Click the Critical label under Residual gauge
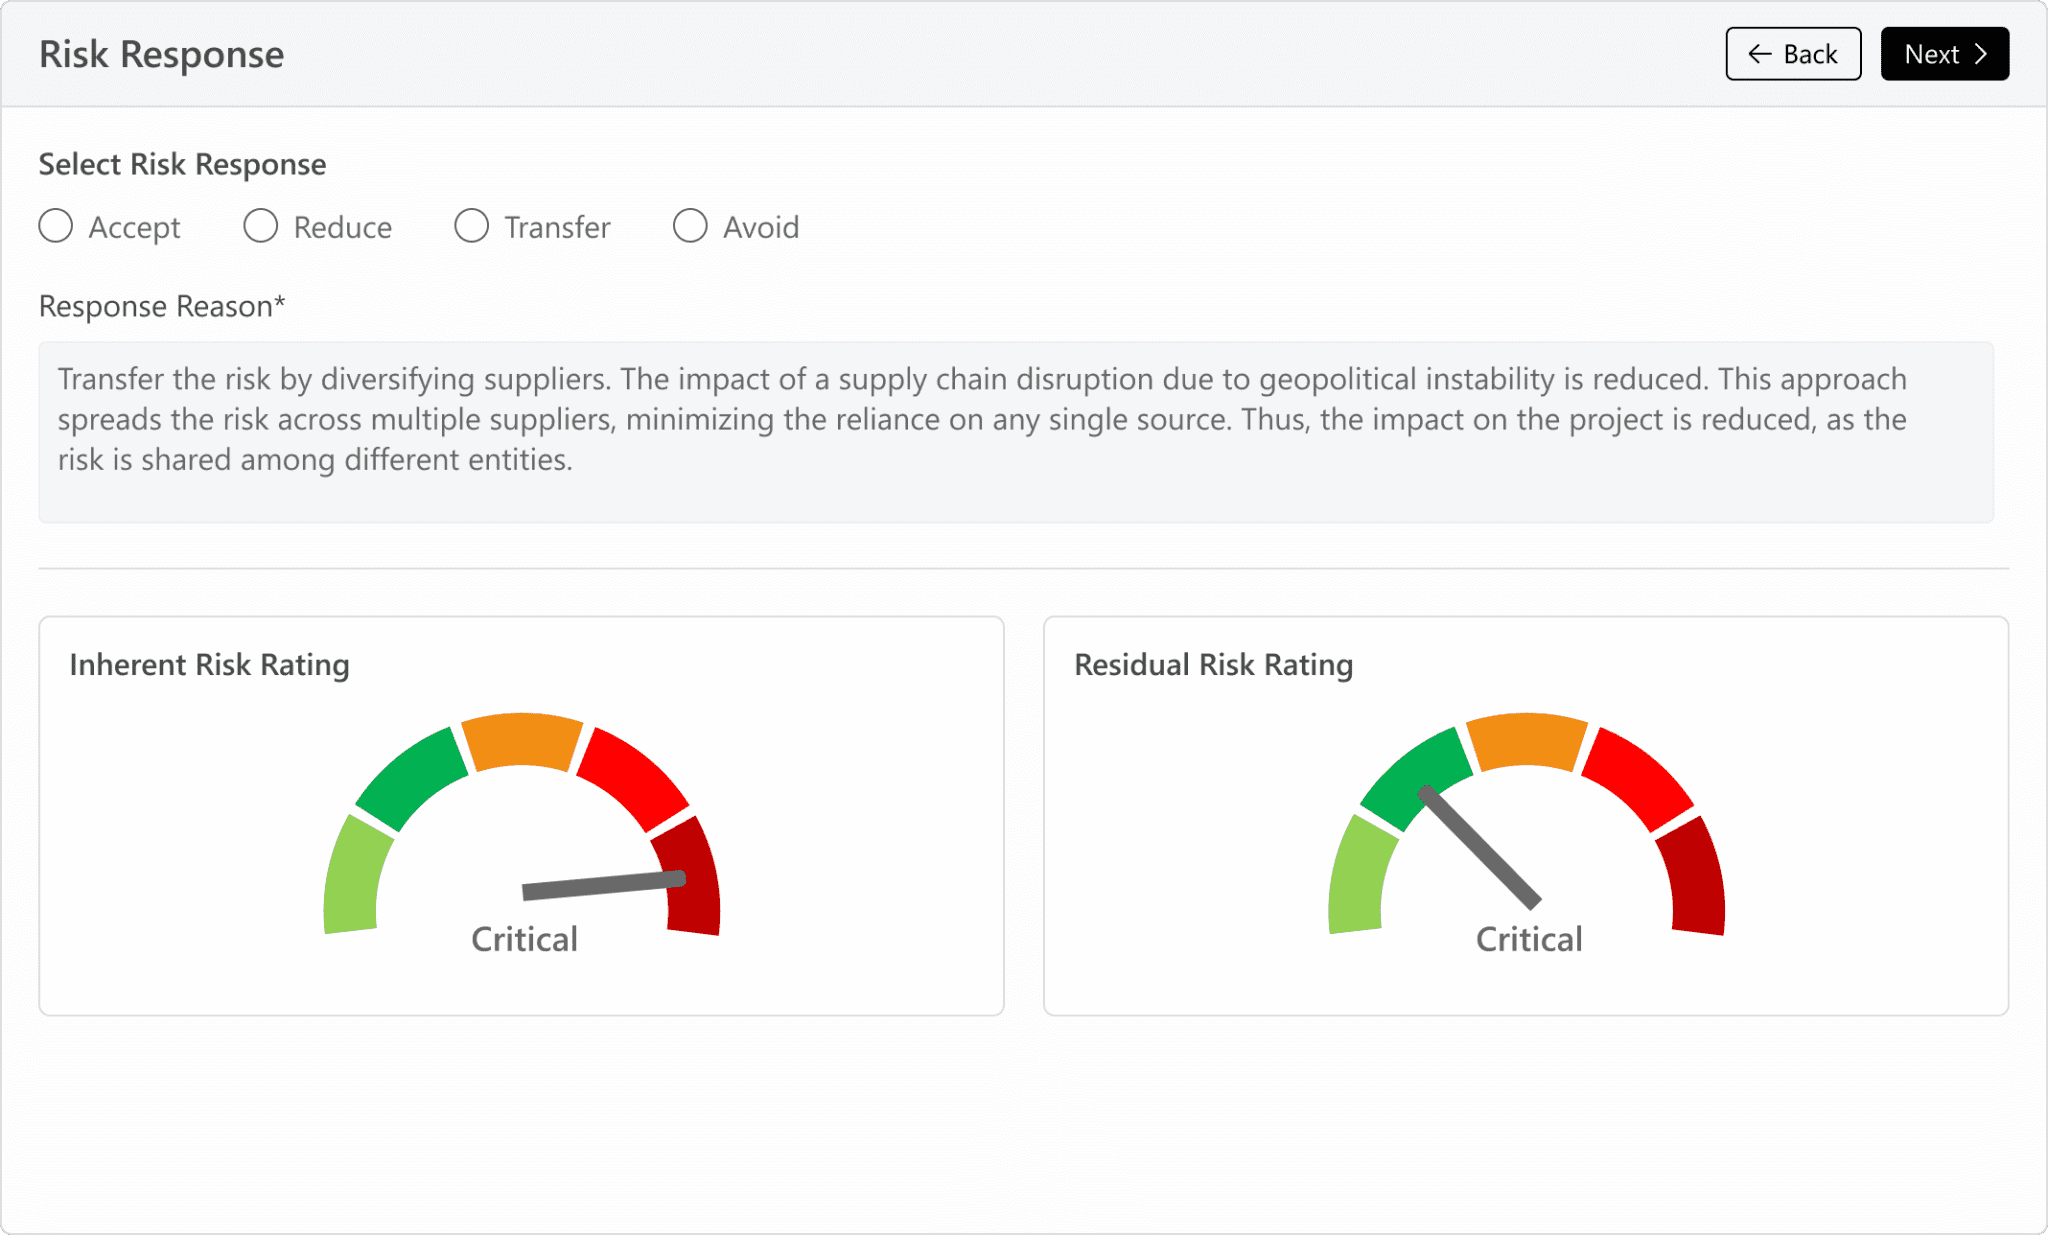The image size is (2048, 1235). 1529,939
